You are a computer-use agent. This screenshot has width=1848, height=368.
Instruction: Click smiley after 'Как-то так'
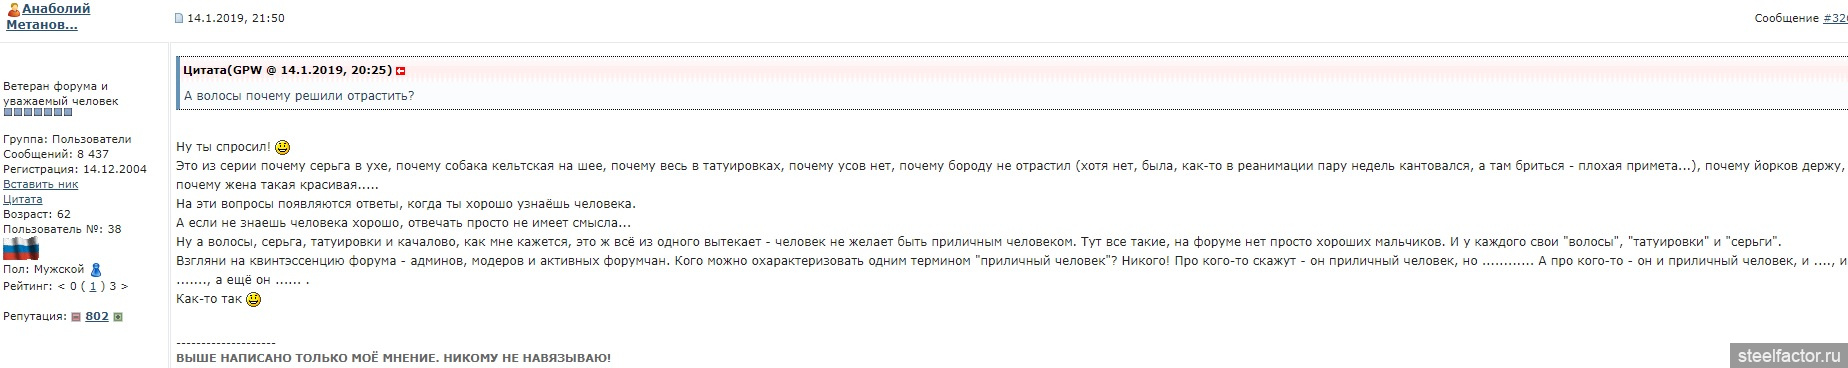tap(254, 299)
